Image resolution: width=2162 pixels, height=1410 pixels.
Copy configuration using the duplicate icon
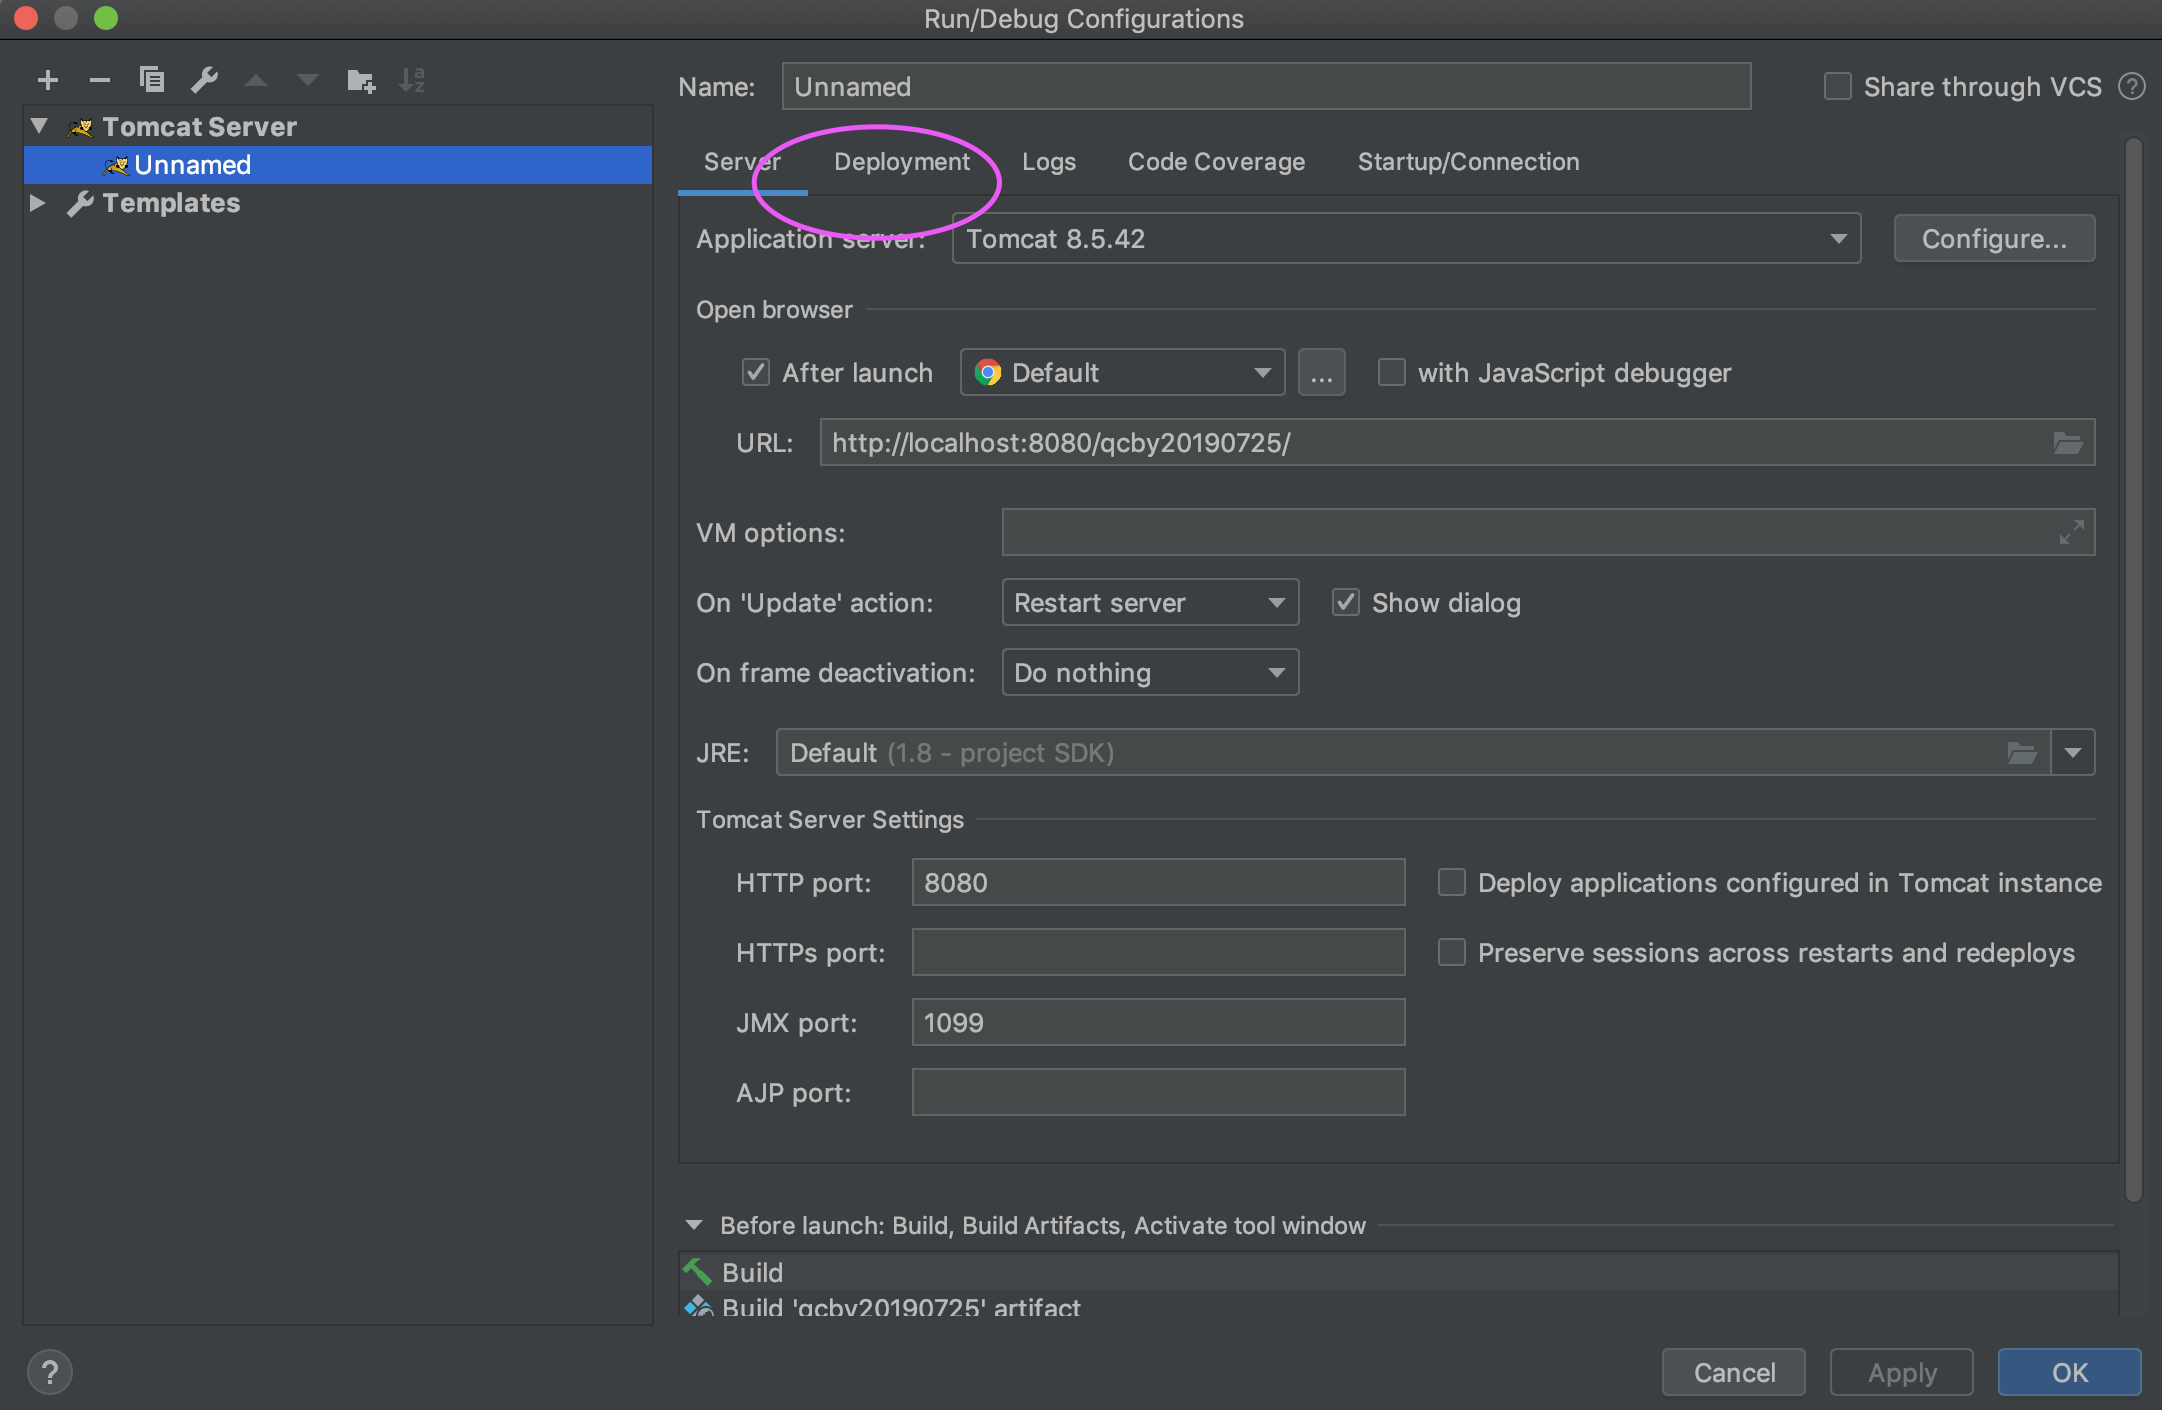[x=152, y=80]
